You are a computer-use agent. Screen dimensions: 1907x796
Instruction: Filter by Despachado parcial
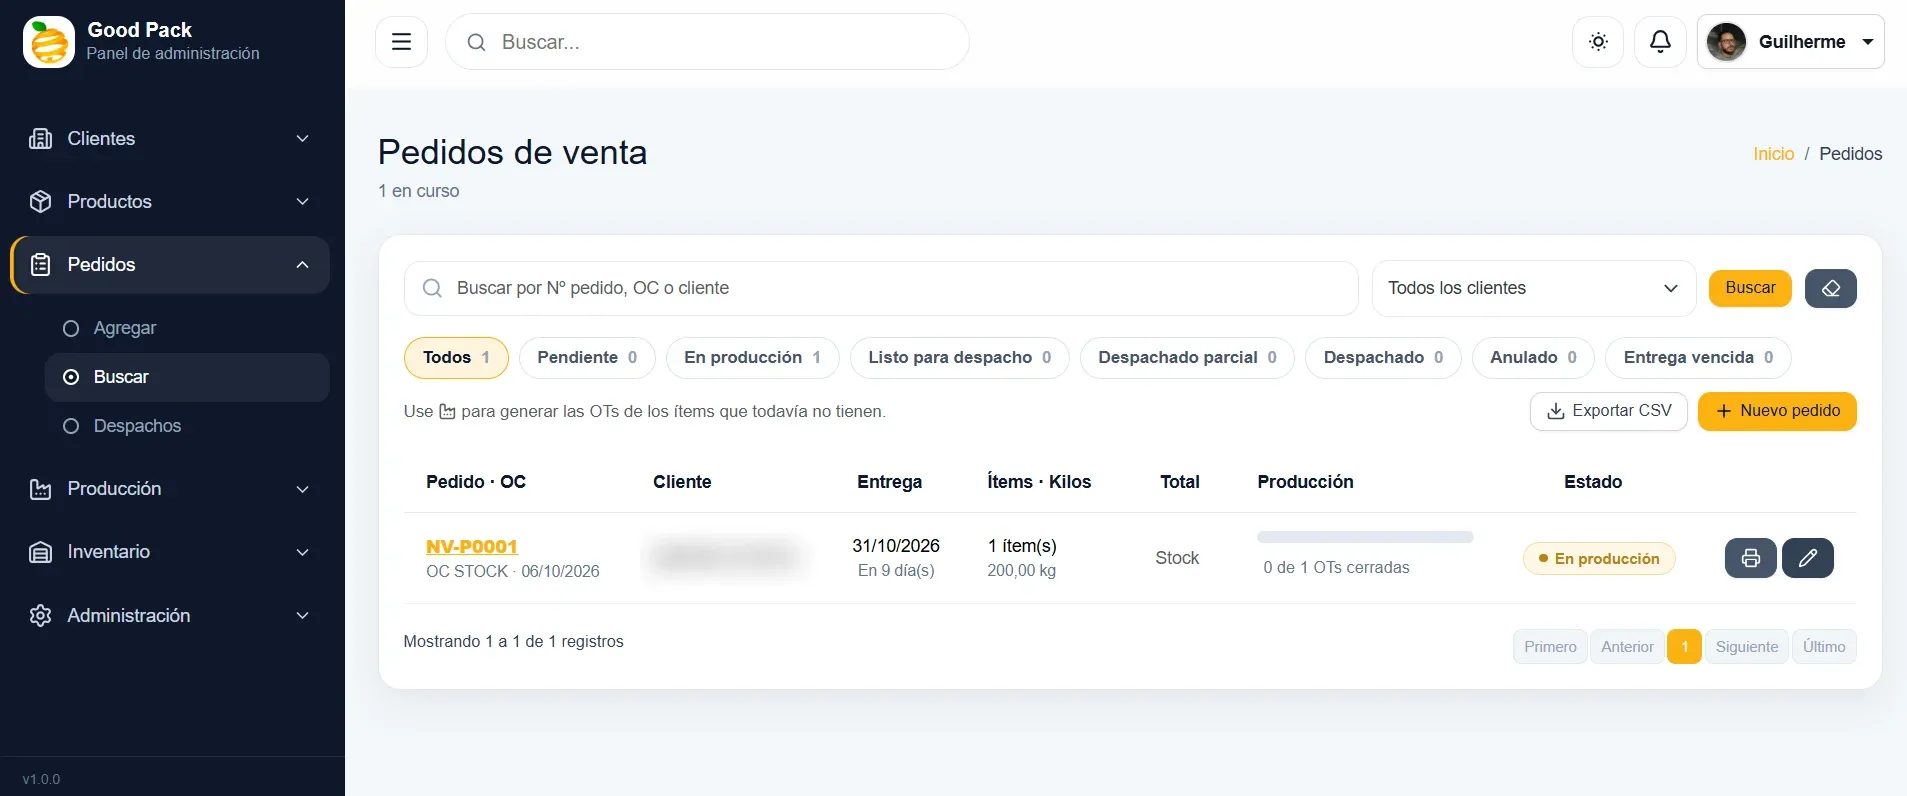click(x=1187, y=358)
